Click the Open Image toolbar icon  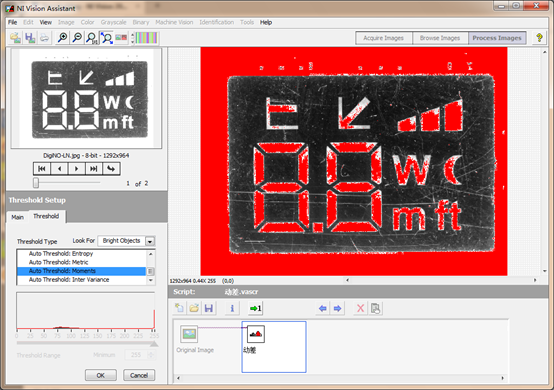pyautogui.click(x=16, y=37)
